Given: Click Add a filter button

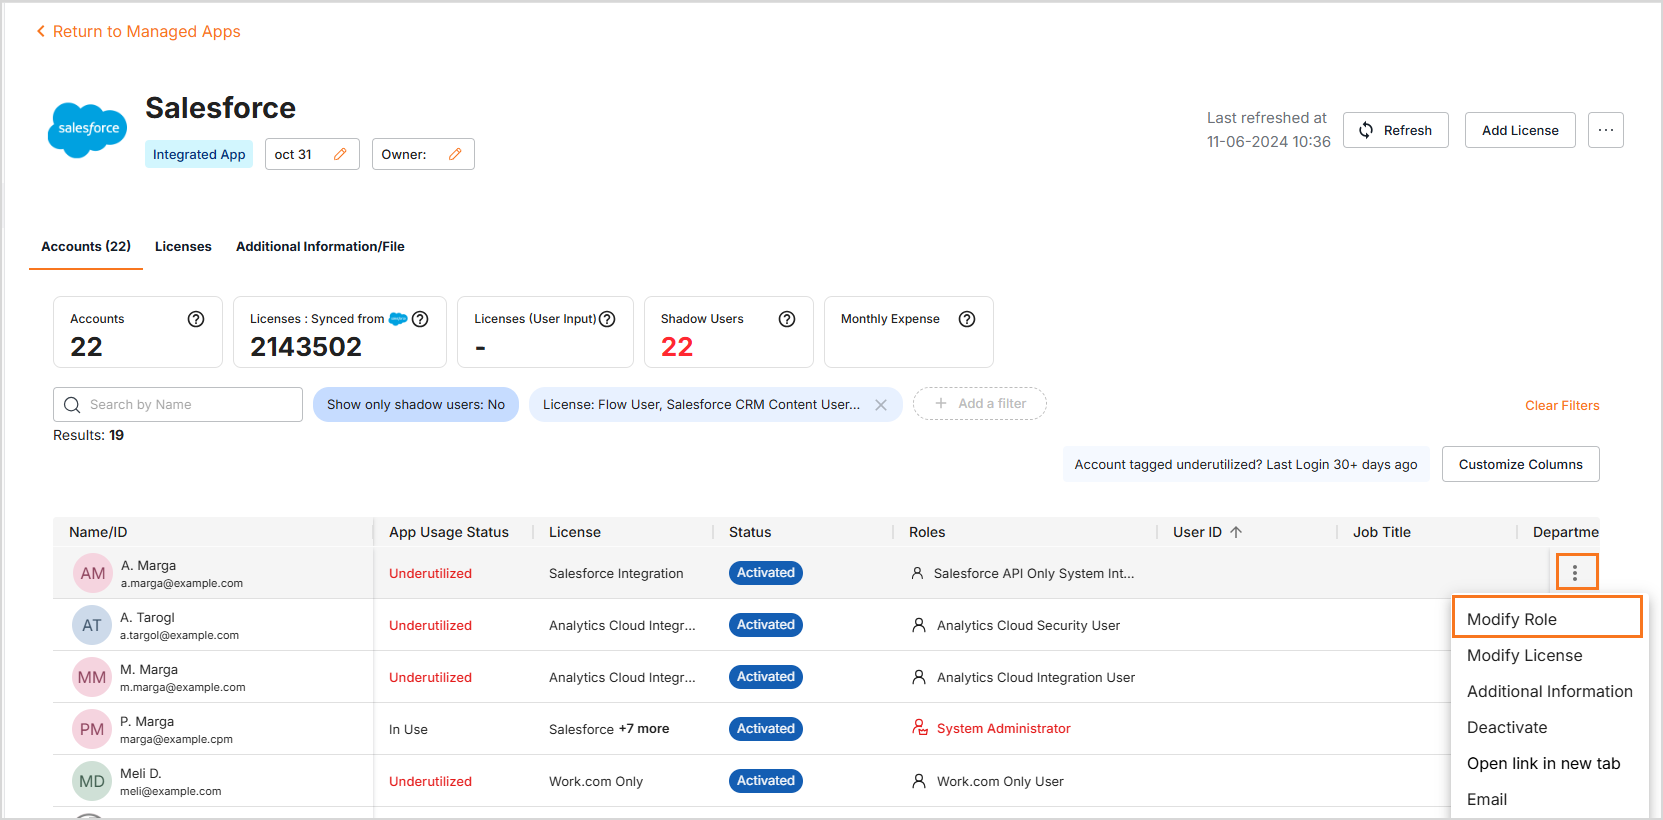Looking at the screenshot, I should pos(980,403).
